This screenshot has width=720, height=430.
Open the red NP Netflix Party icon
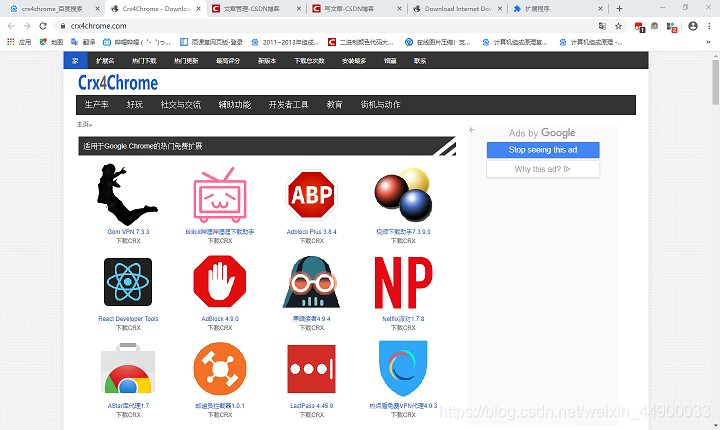pyautogui.click(x=403, y=282)
